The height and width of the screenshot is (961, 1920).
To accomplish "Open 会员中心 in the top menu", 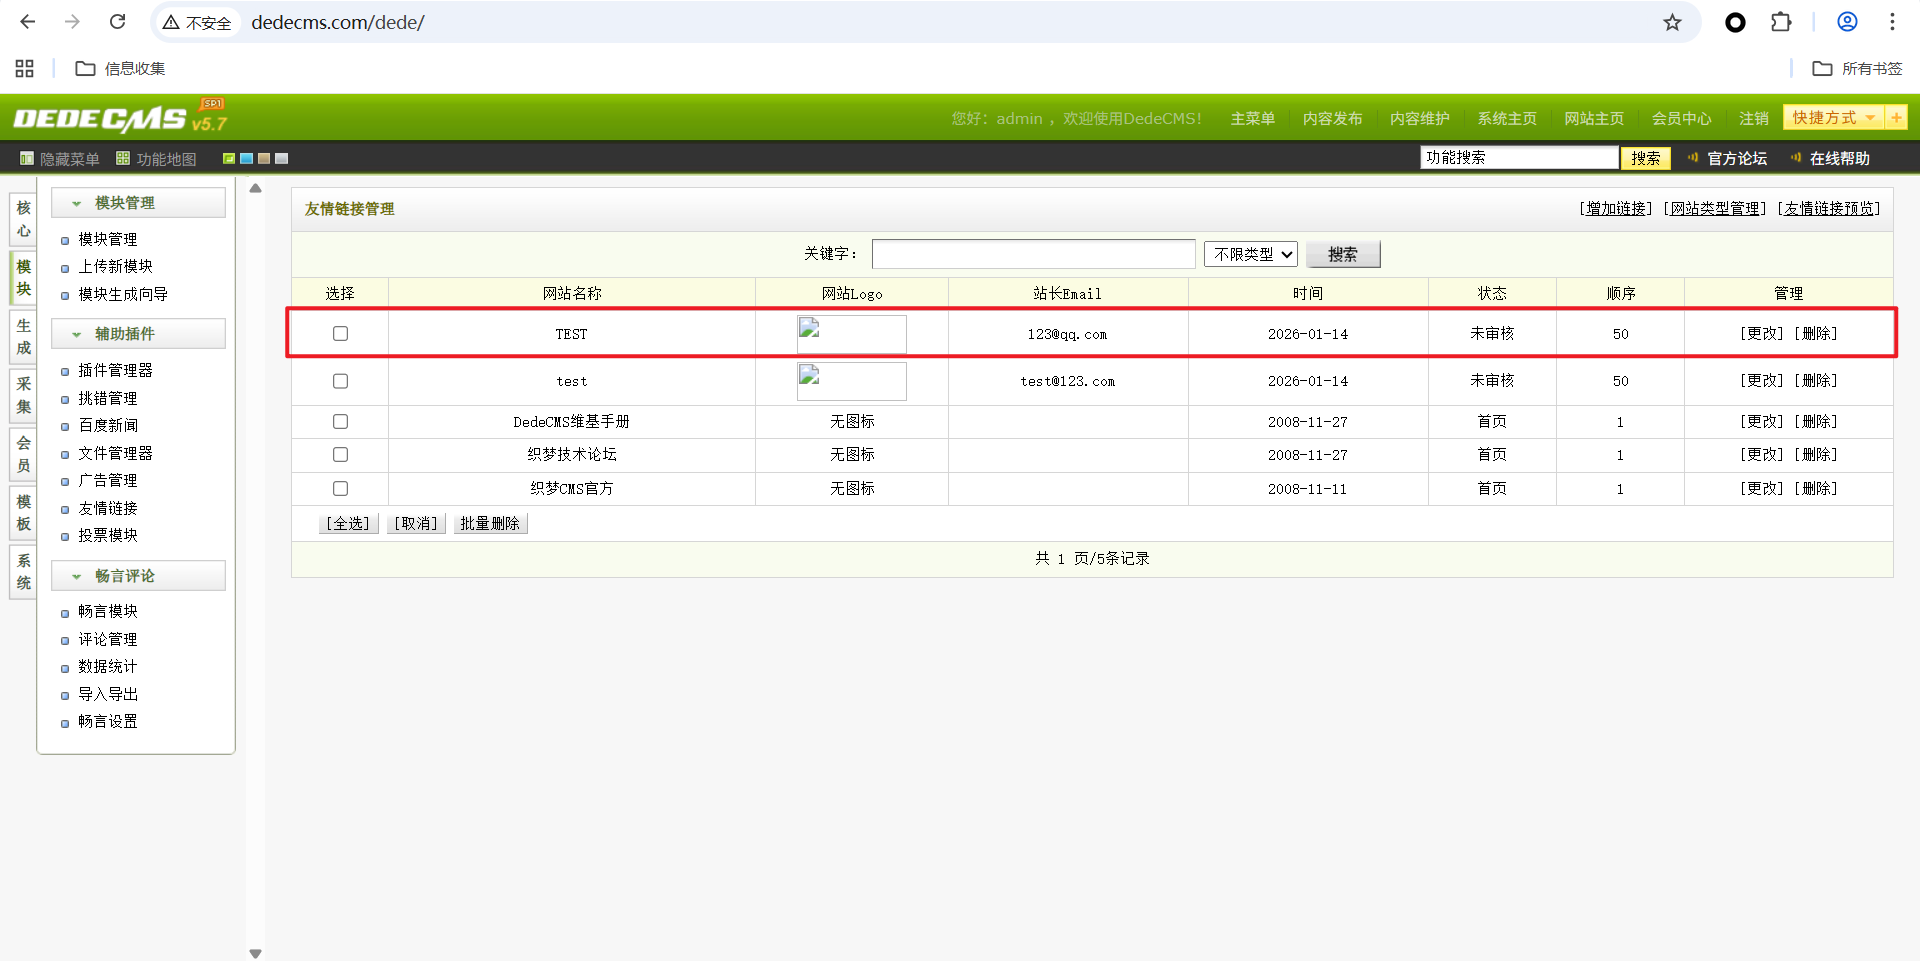I will click(x=1681, y=118).
